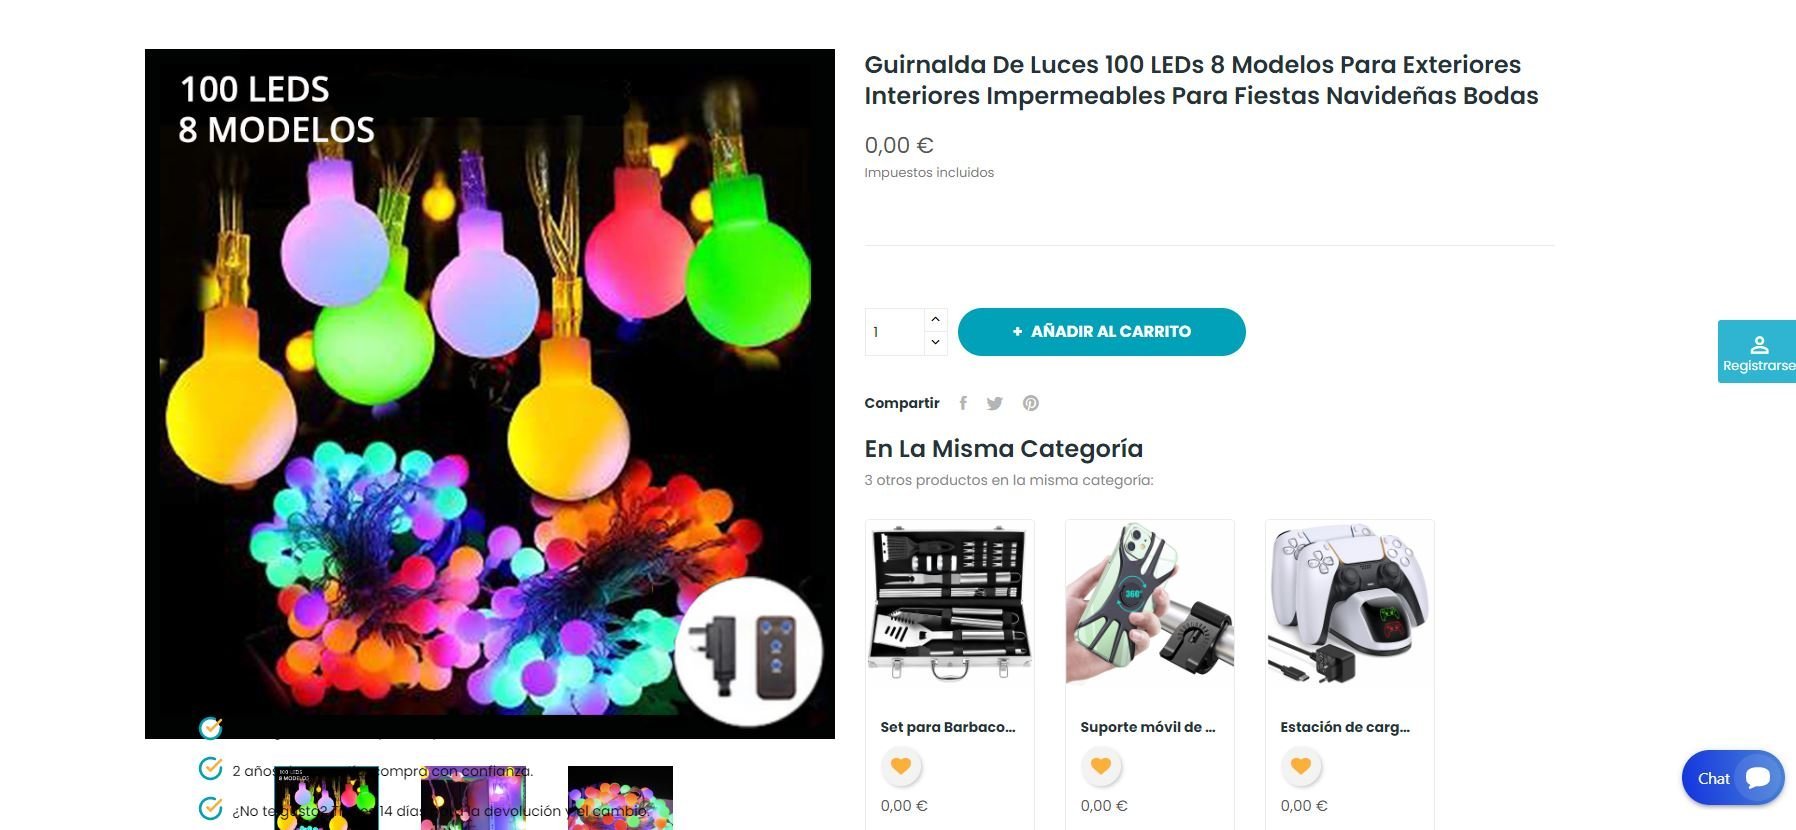
Task: Open the Estación de carga product link
Action: point(1345,727)
